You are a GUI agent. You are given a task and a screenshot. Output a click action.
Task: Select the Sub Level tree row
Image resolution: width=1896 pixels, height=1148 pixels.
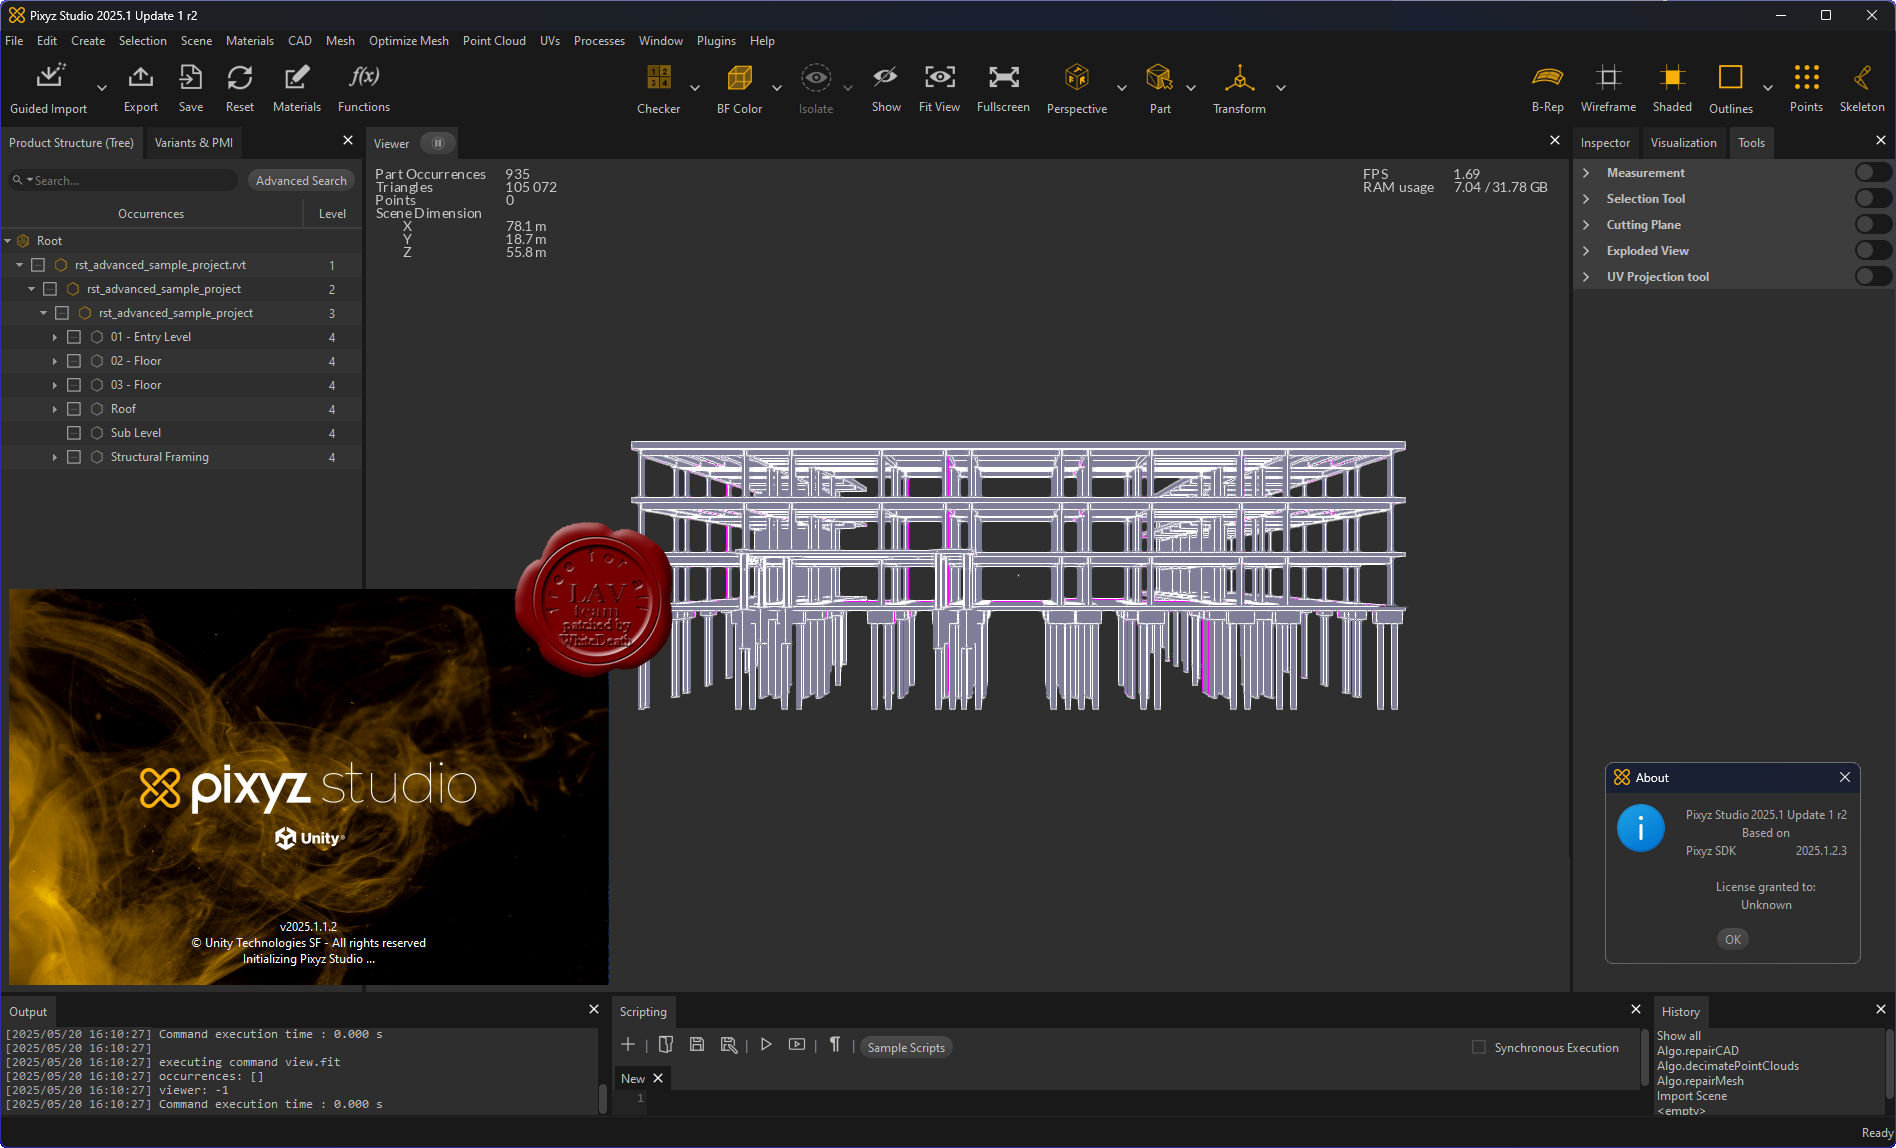pos(181,433)
